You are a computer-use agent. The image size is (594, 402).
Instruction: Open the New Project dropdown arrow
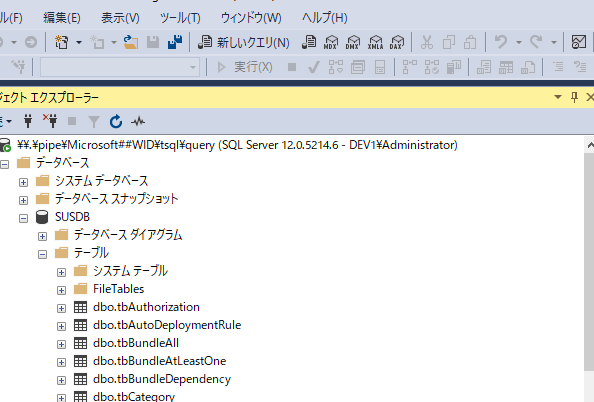click(x=79, y=42)
